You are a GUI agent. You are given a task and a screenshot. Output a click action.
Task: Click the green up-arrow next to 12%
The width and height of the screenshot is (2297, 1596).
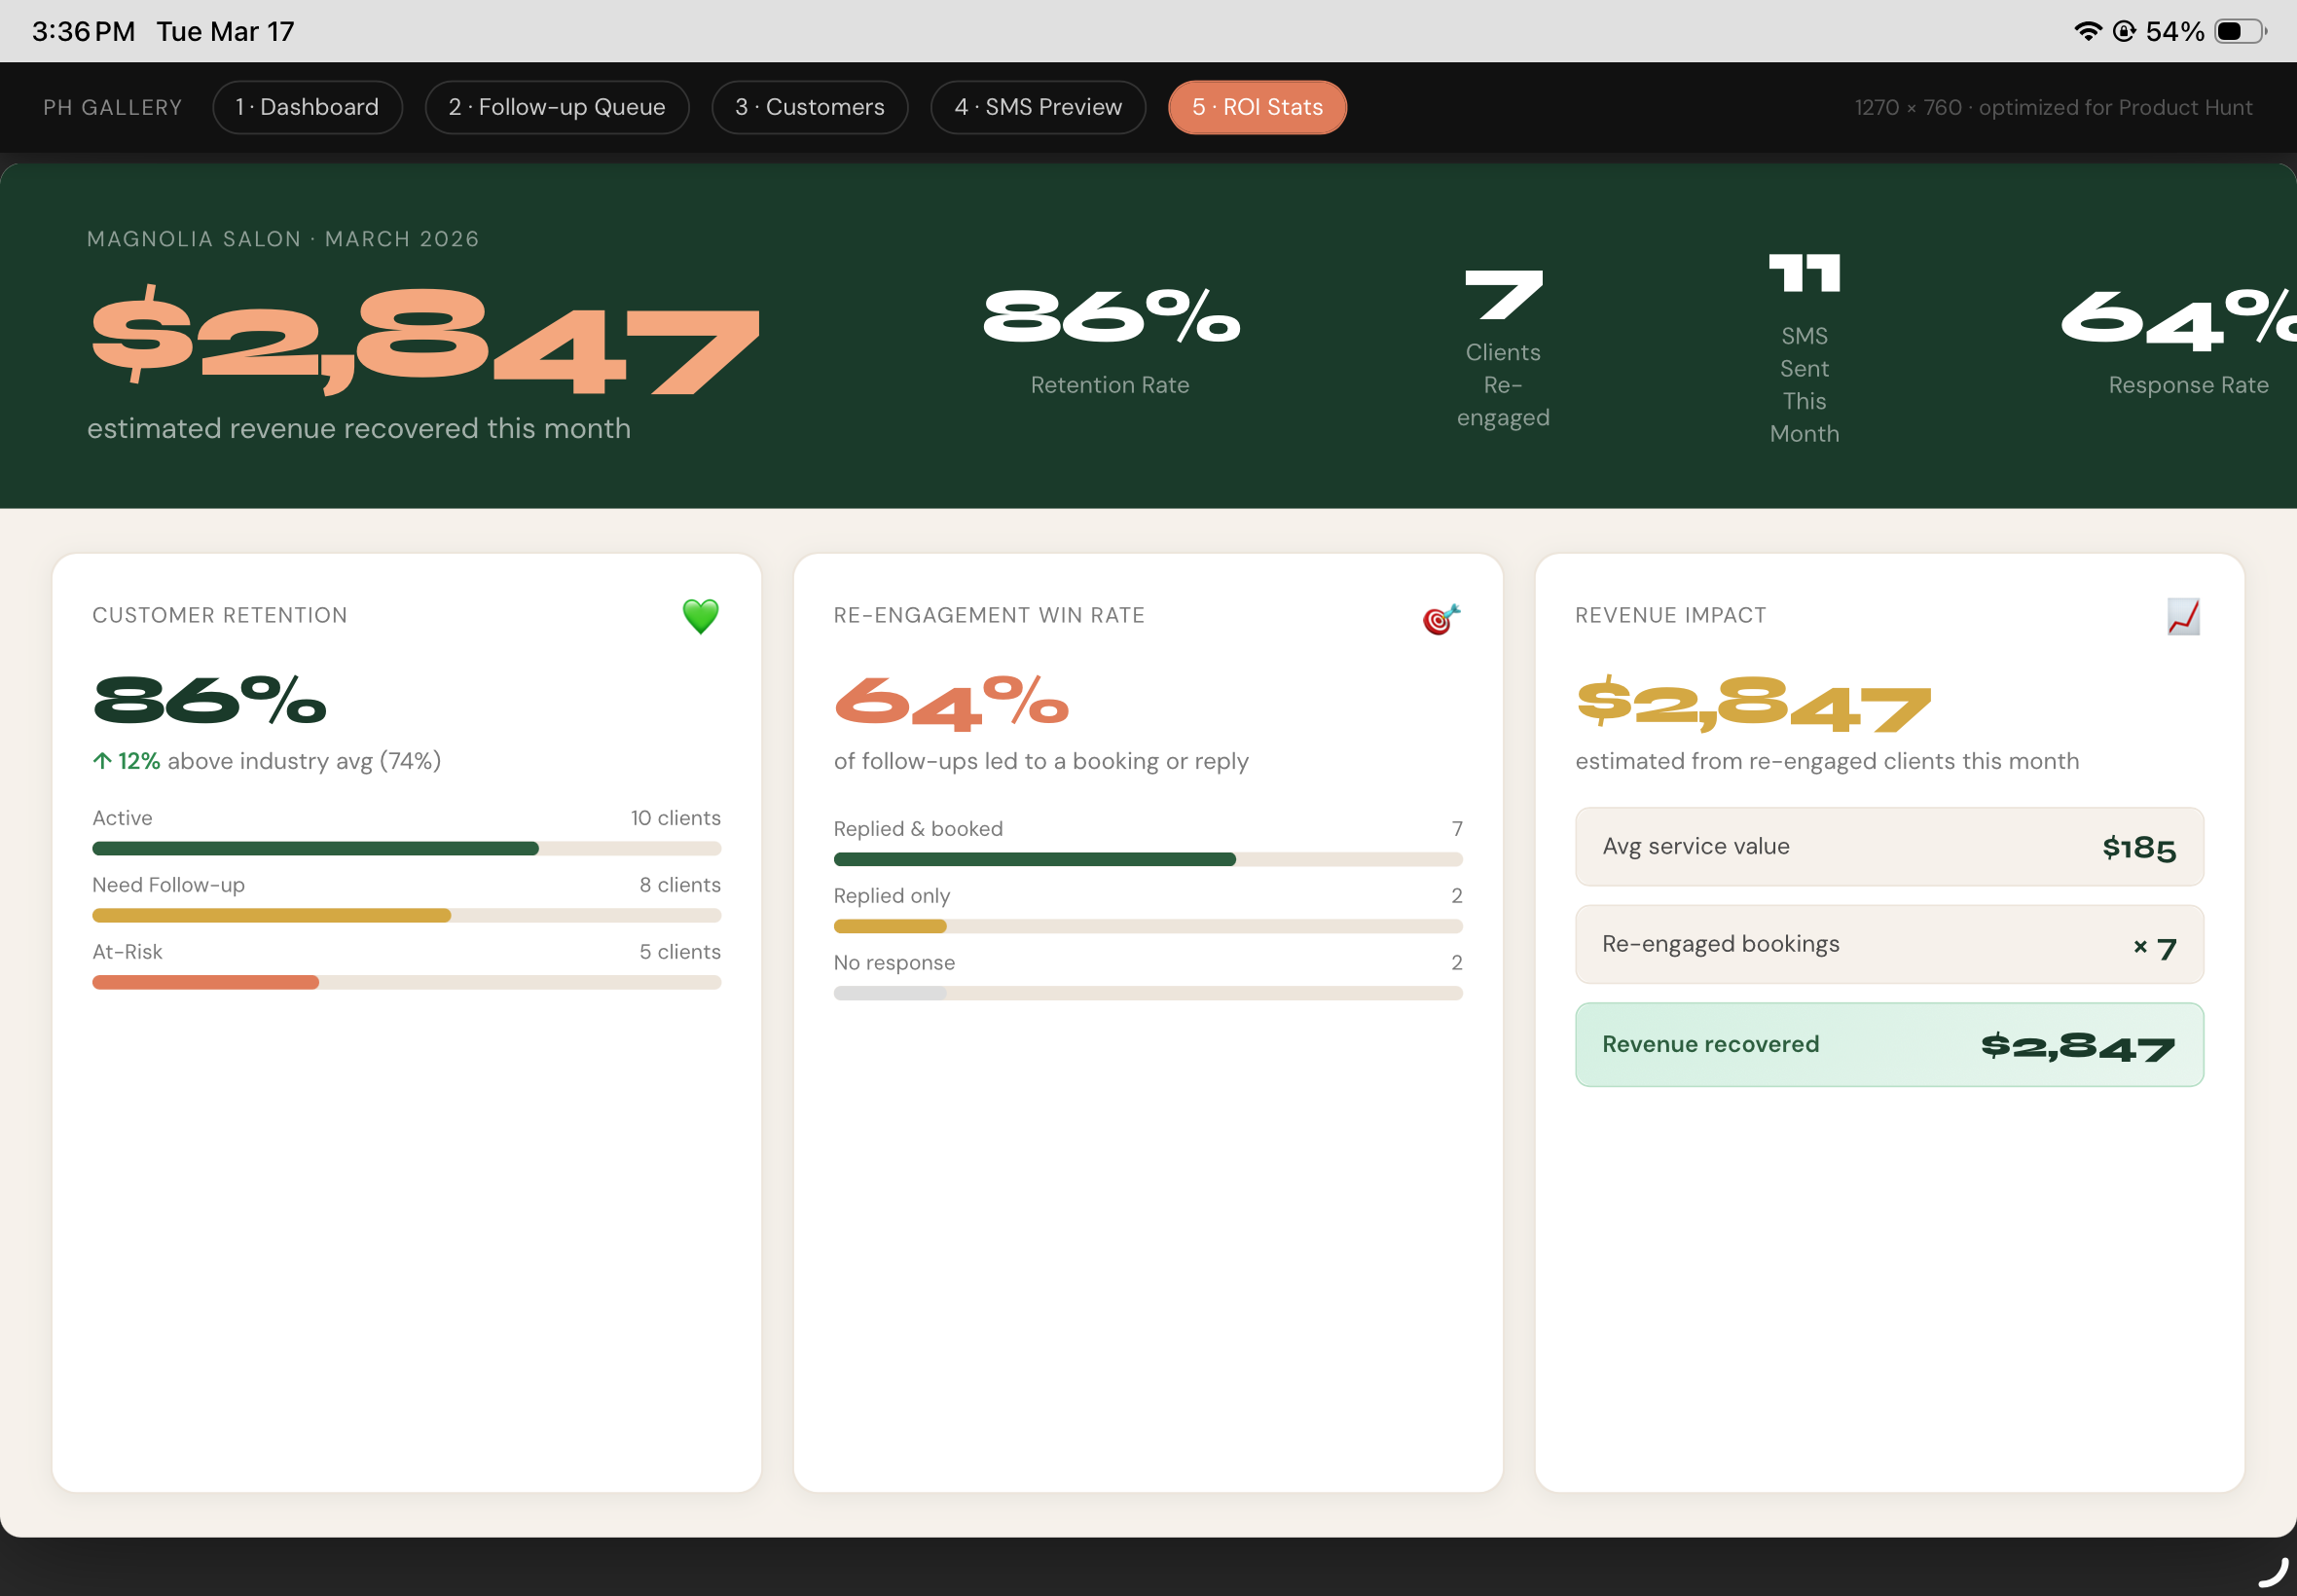click(x=102, y=761)
